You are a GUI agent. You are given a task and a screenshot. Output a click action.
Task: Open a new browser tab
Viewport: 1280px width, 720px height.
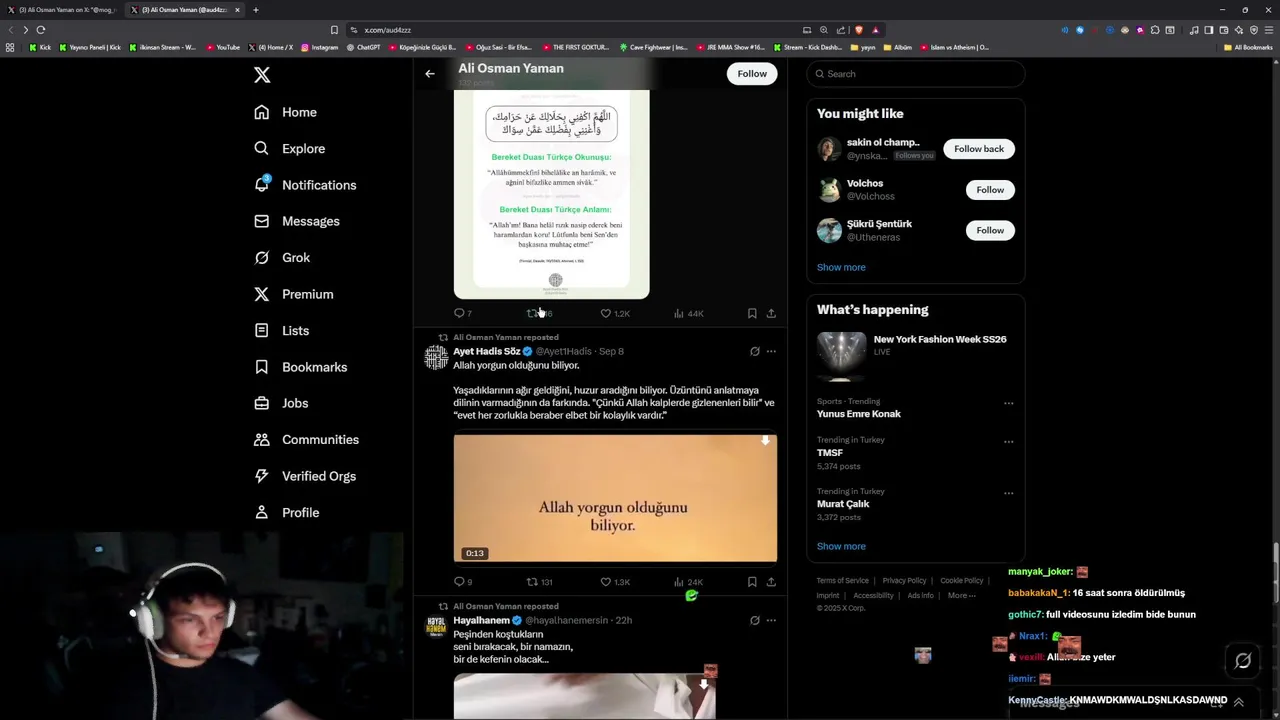click(x=256, y=10)
